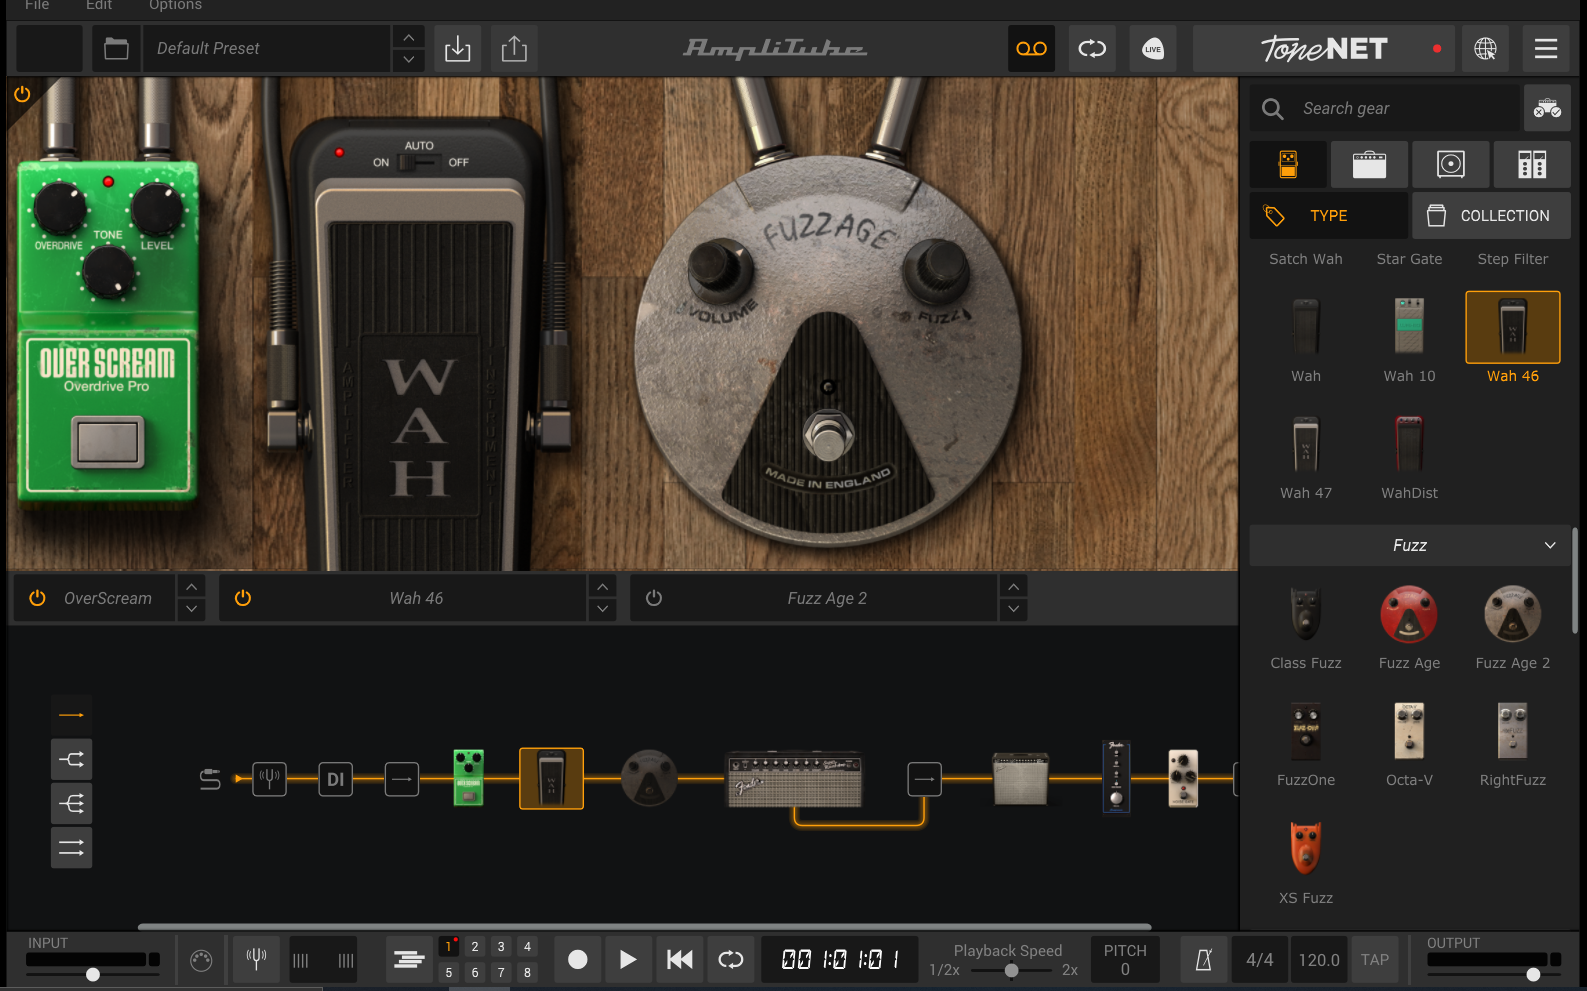Open the tuner icon in bottom bar
This screenshot has width=1587, height=991.
pos(256,960)
